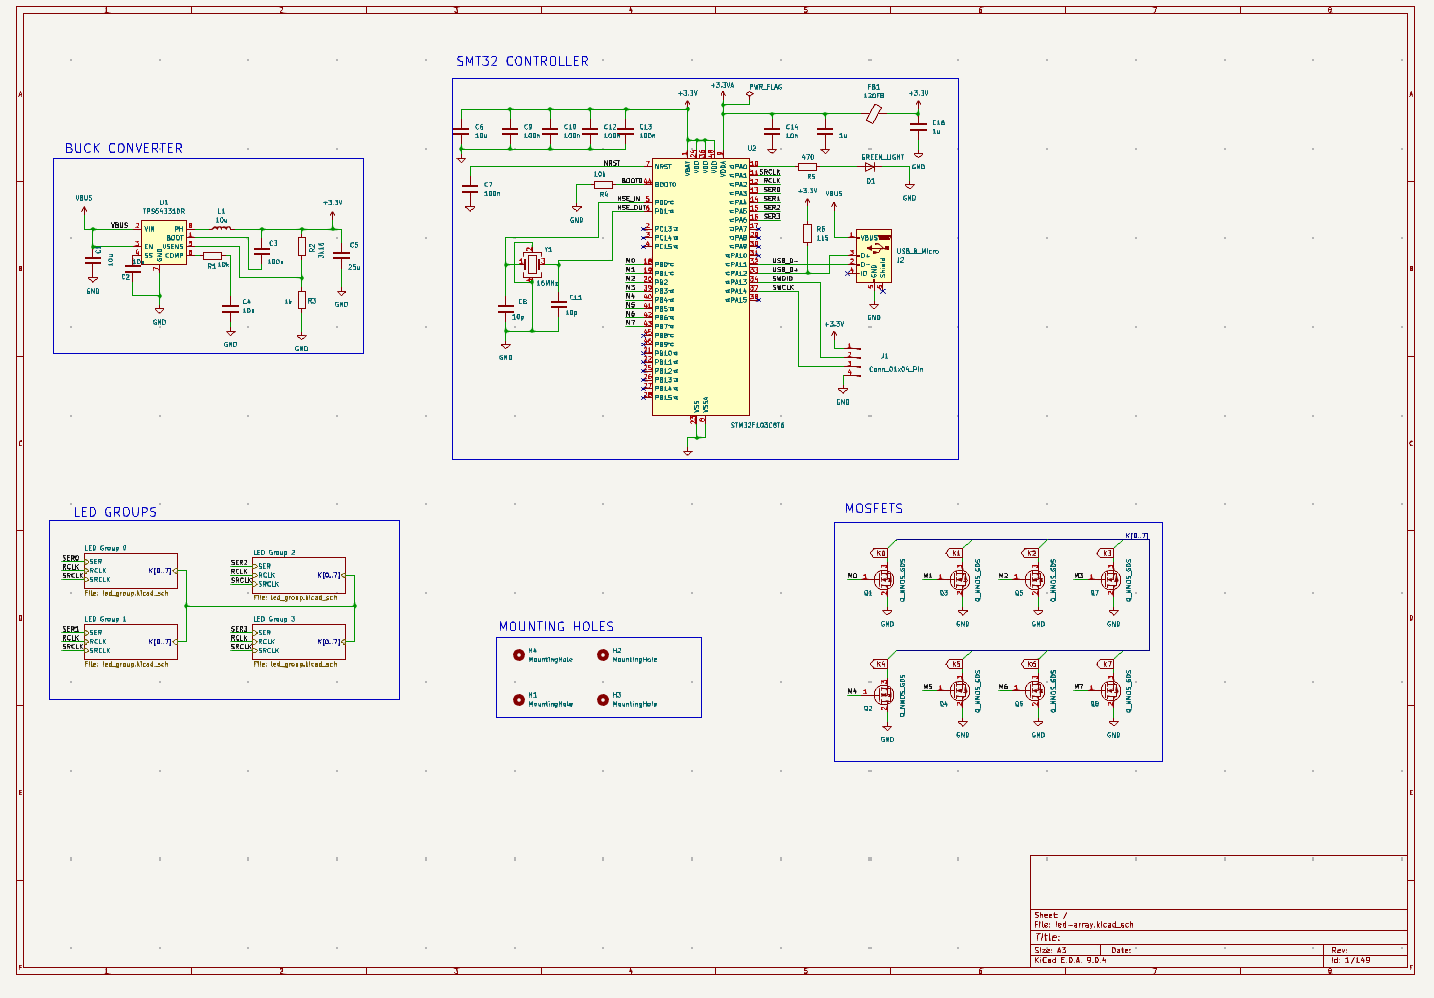Screen dimensions: 1434x998
Task: Select capacitor C6 10u
Action: click(461, 131)
